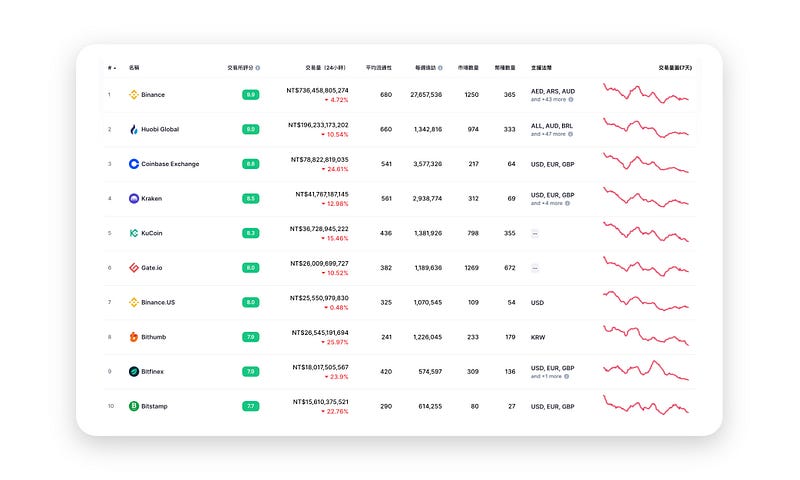
Task: Select the 'AED, ARS, AUD' fiat text
Action: click(553, 91)
